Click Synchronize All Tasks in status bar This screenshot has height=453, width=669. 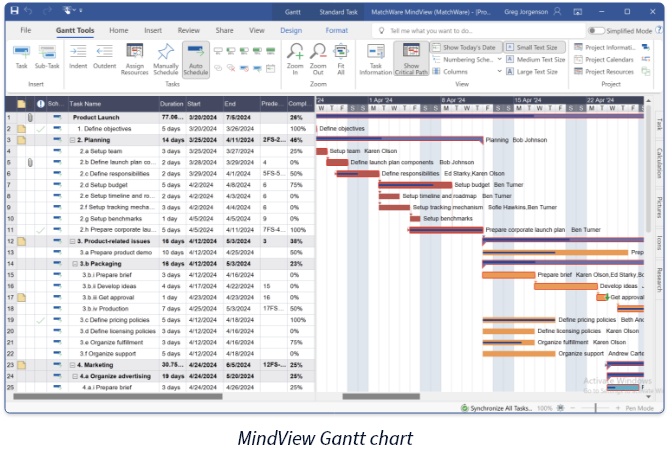[x=496, y=408]
